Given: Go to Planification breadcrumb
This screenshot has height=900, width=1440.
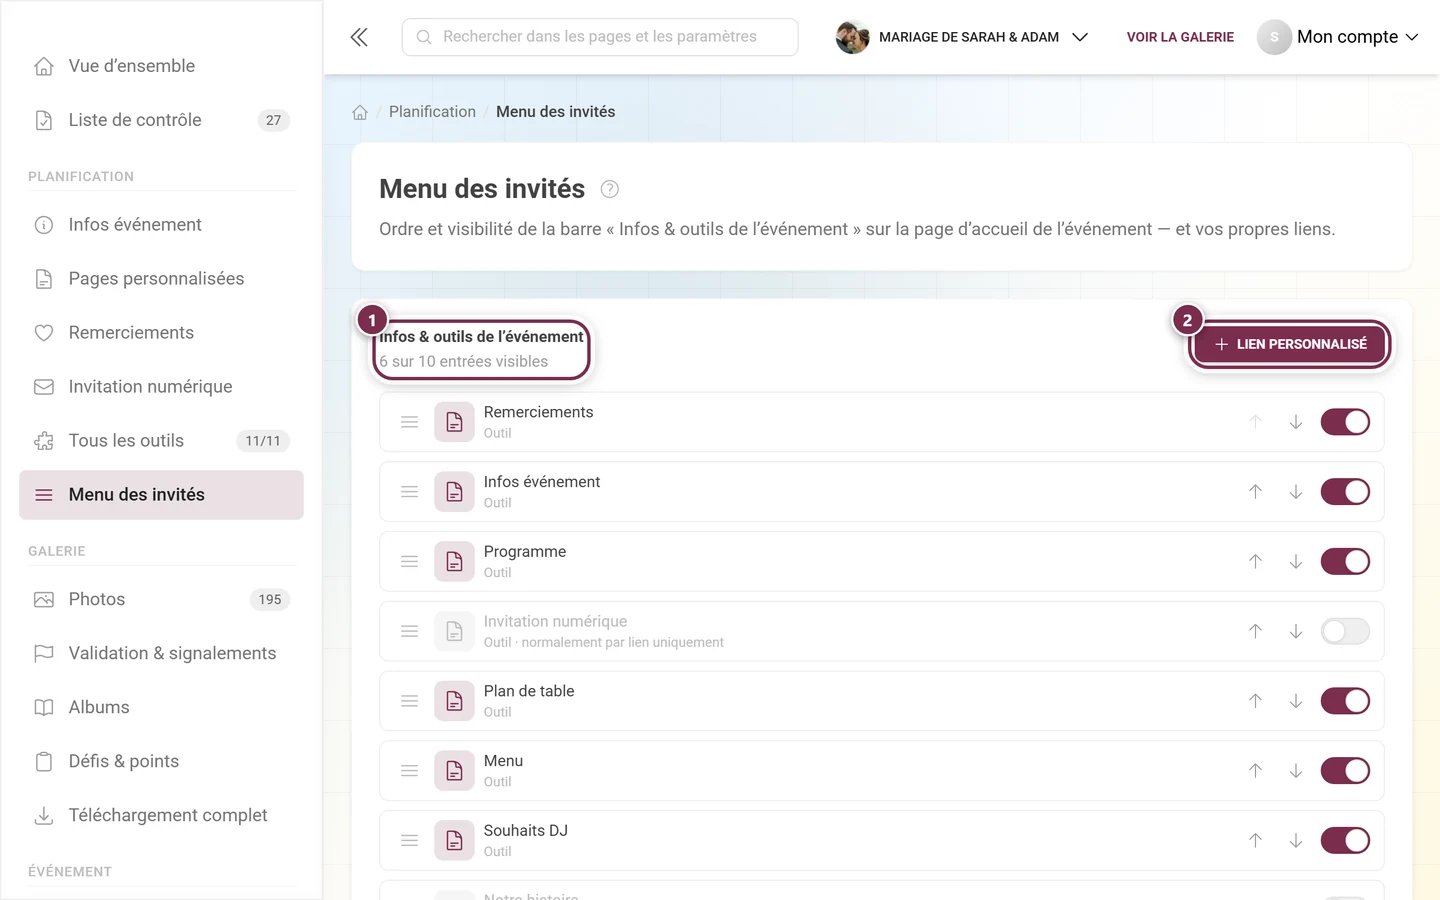Looking at the screenshot, I should (x=432, y=112).
